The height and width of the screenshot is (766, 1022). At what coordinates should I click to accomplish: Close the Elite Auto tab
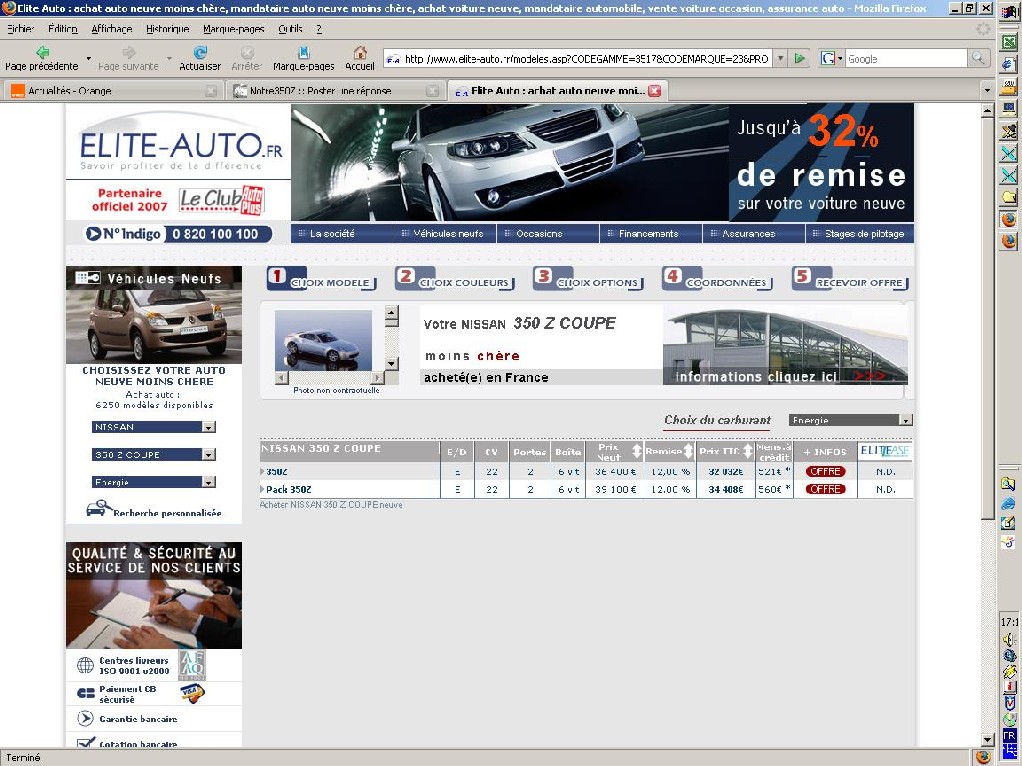pyautogui.click(x=654, y=91)
